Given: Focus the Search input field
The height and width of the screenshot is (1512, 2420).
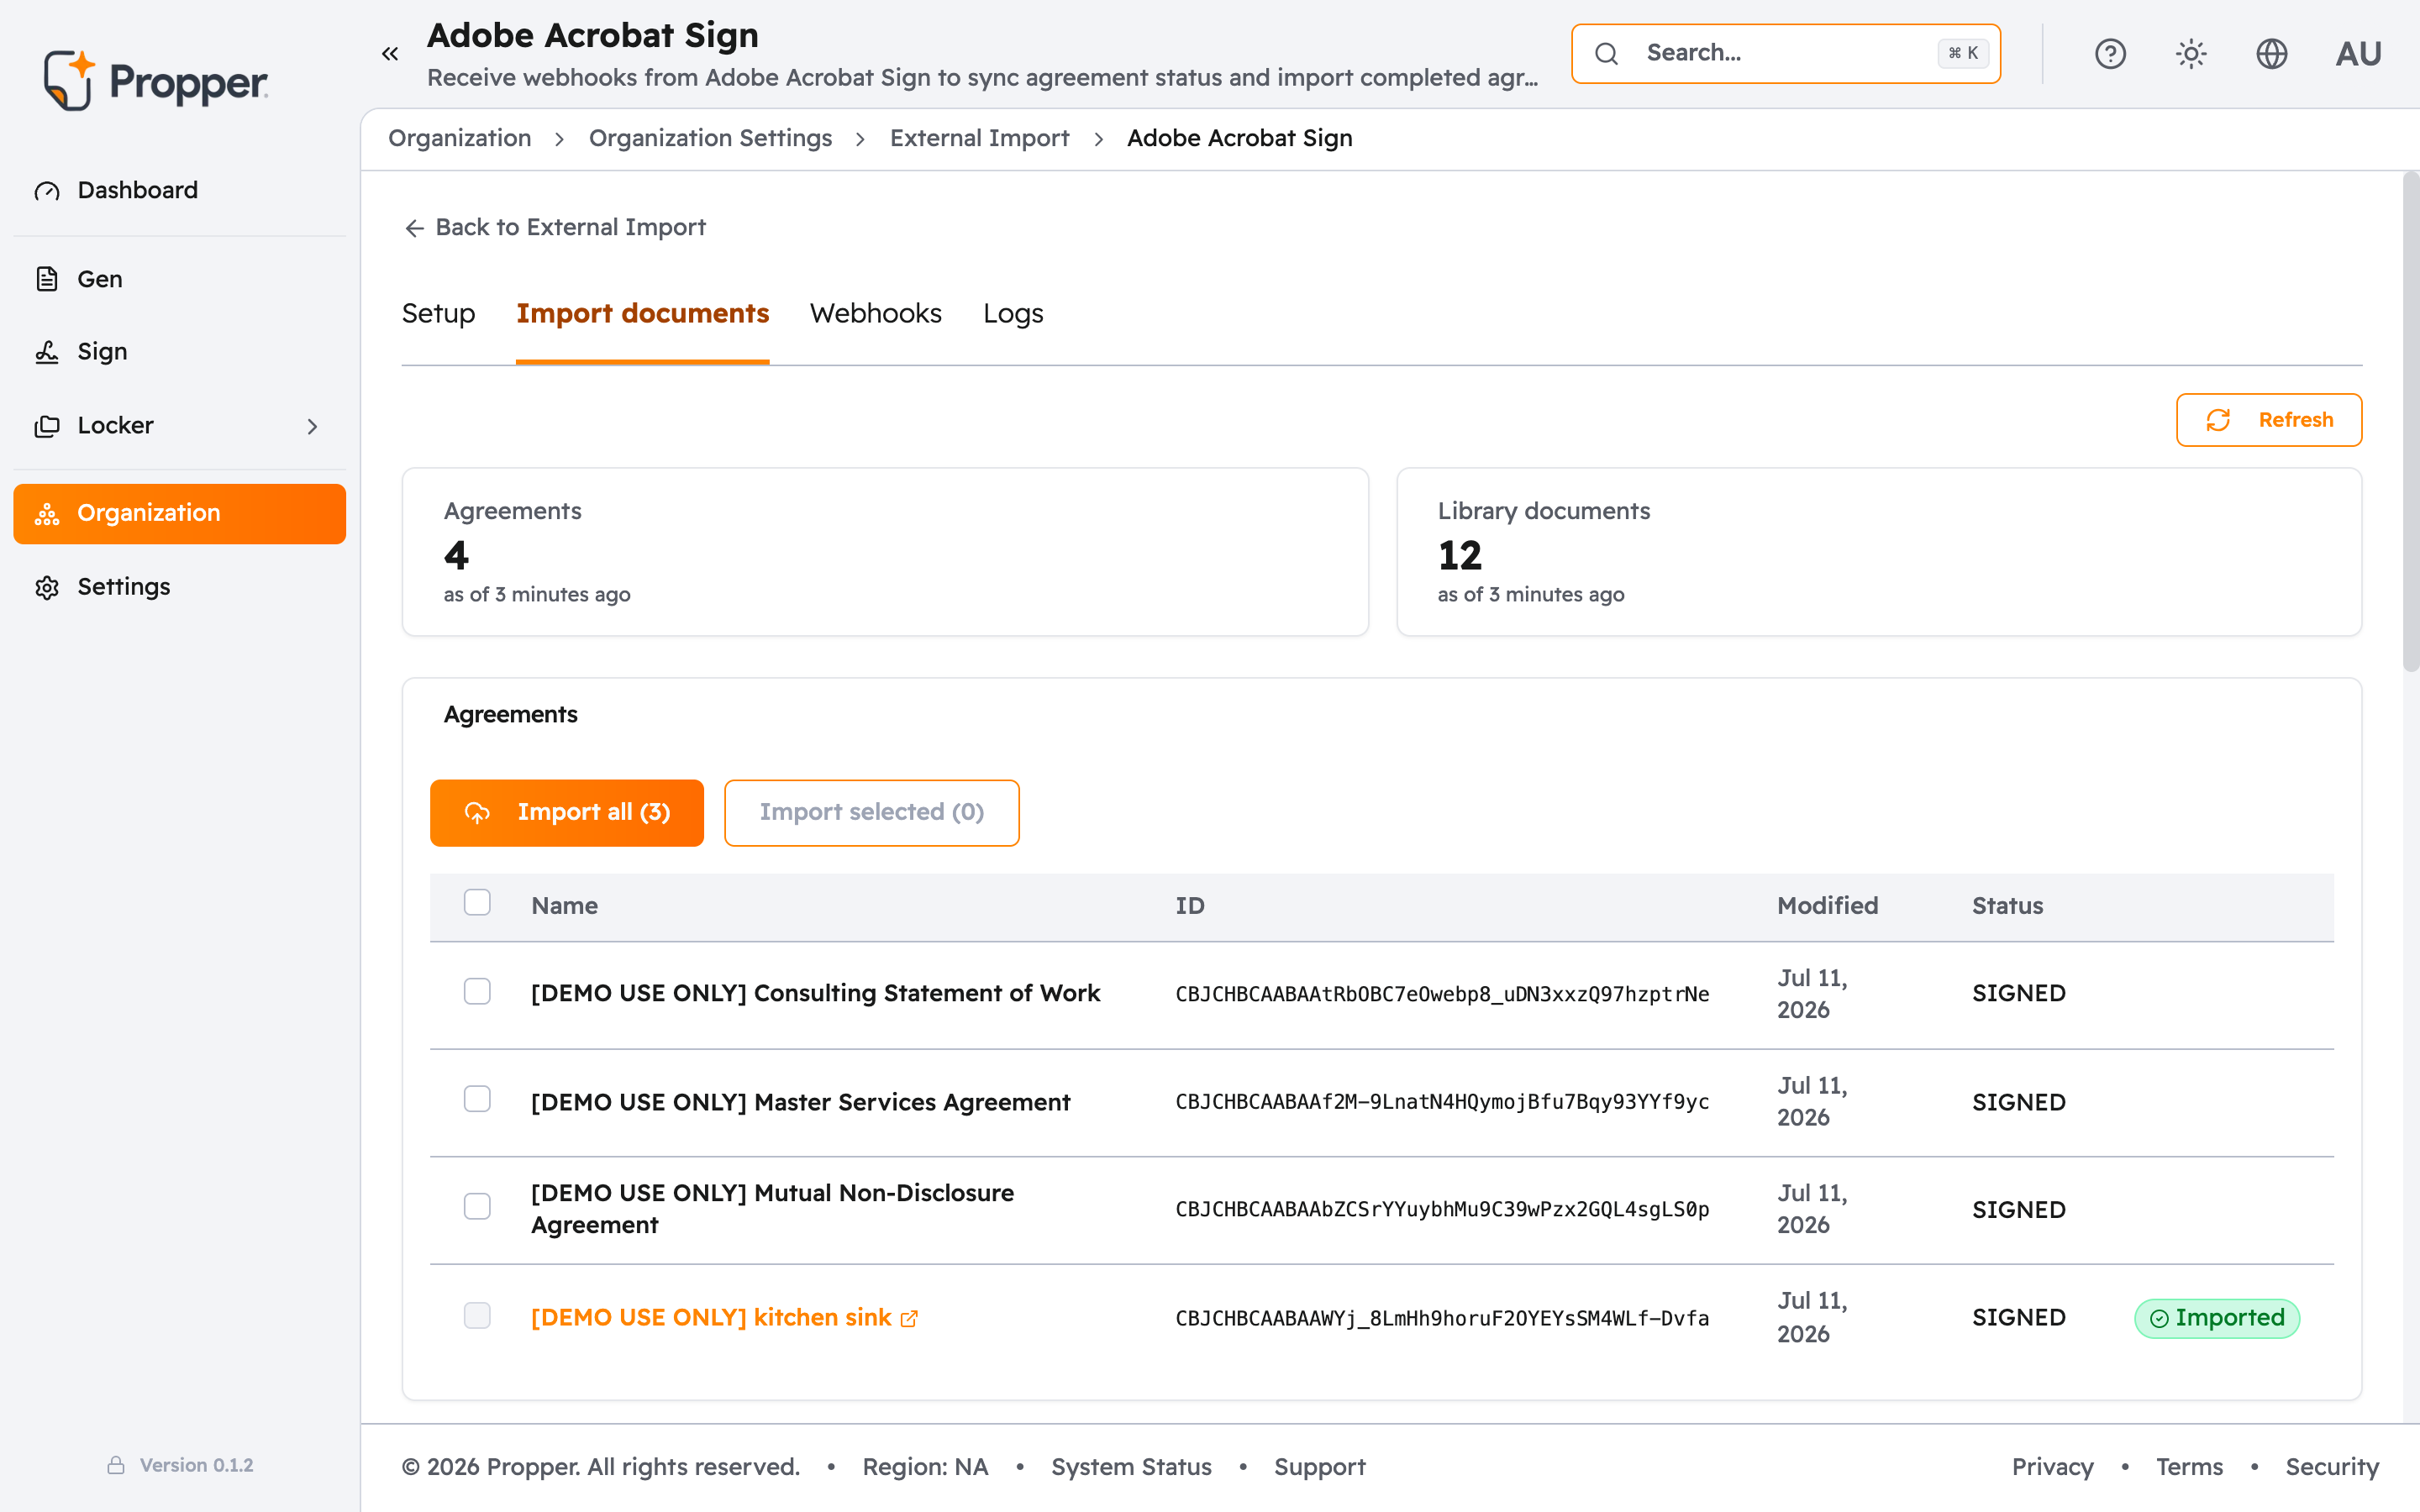Looking at the screenshot, I should click(1786, 53).
